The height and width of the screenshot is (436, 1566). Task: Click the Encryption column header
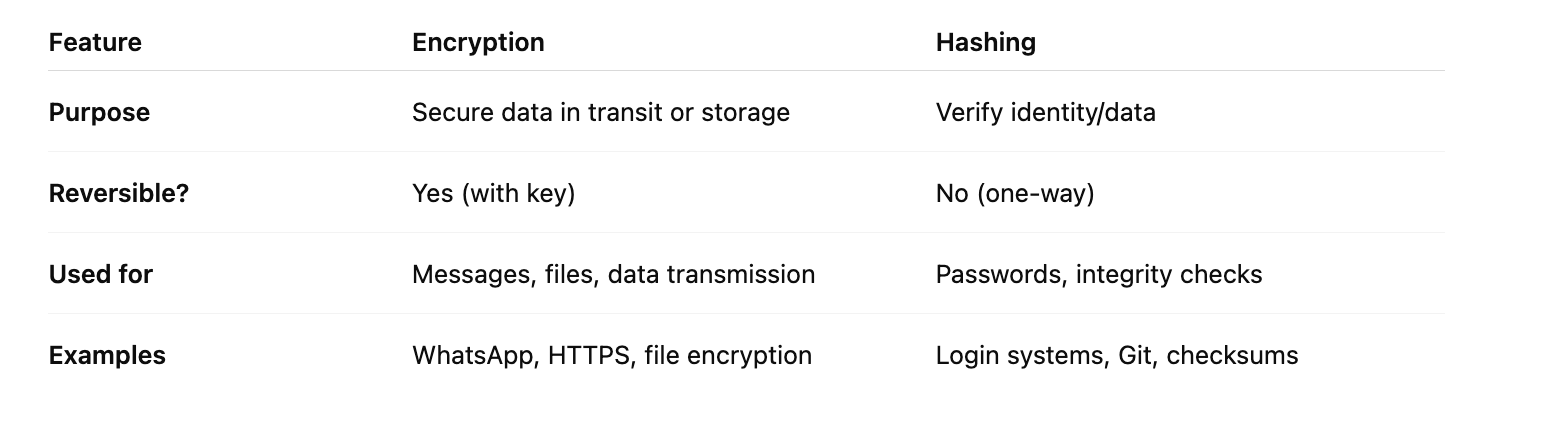[x=478, y=43]
